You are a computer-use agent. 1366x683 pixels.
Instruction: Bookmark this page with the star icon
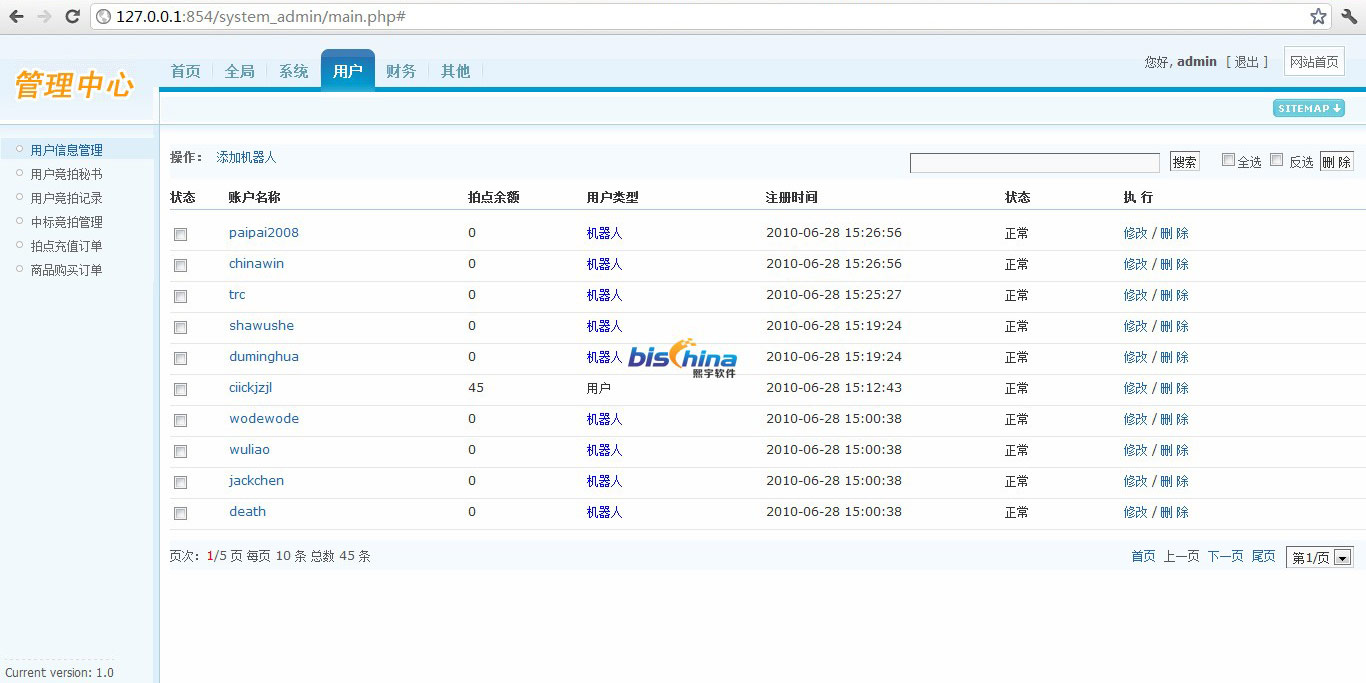[x=1318, y=16]
